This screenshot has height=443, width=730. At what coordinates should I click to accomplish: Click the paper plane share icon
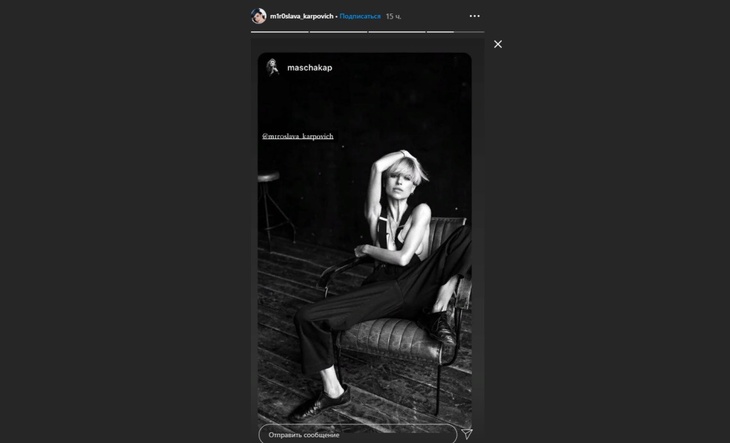pos(466,434)
